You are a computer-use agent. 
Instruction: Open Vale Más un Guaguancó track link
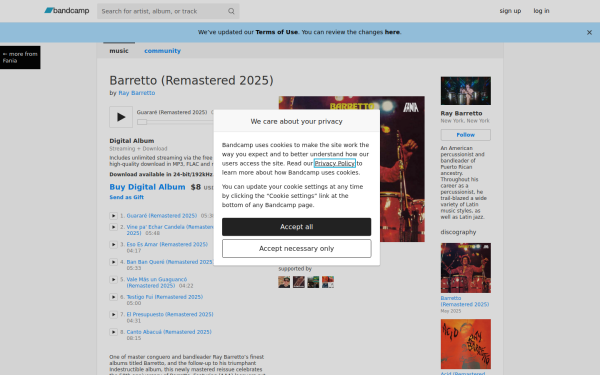pos(157,282)
